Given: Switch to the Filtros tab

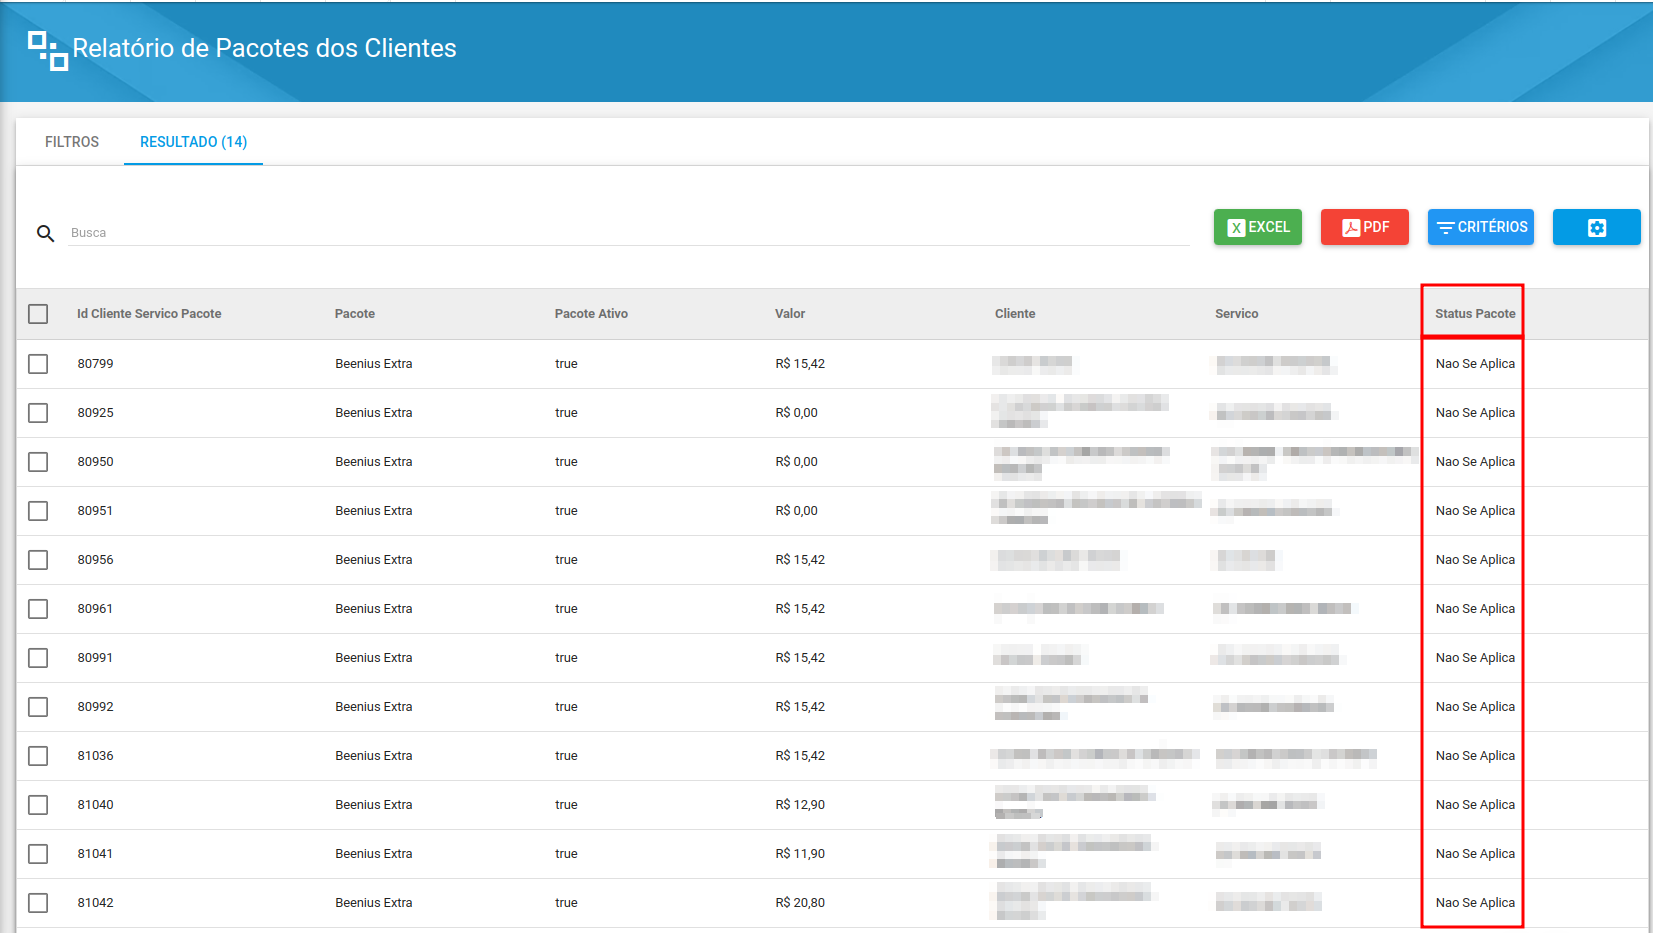Looking at the screenshot, I should pos(72,142).
